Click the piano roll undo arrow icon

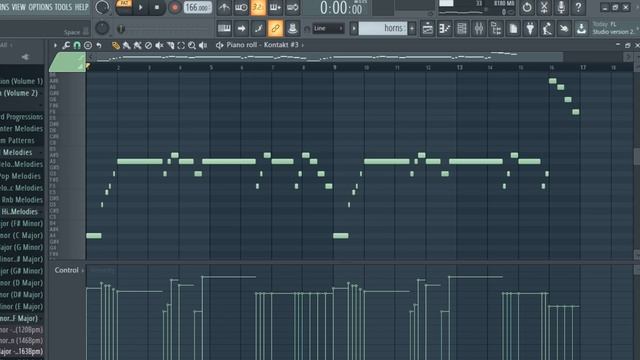[x=98, y=45]
